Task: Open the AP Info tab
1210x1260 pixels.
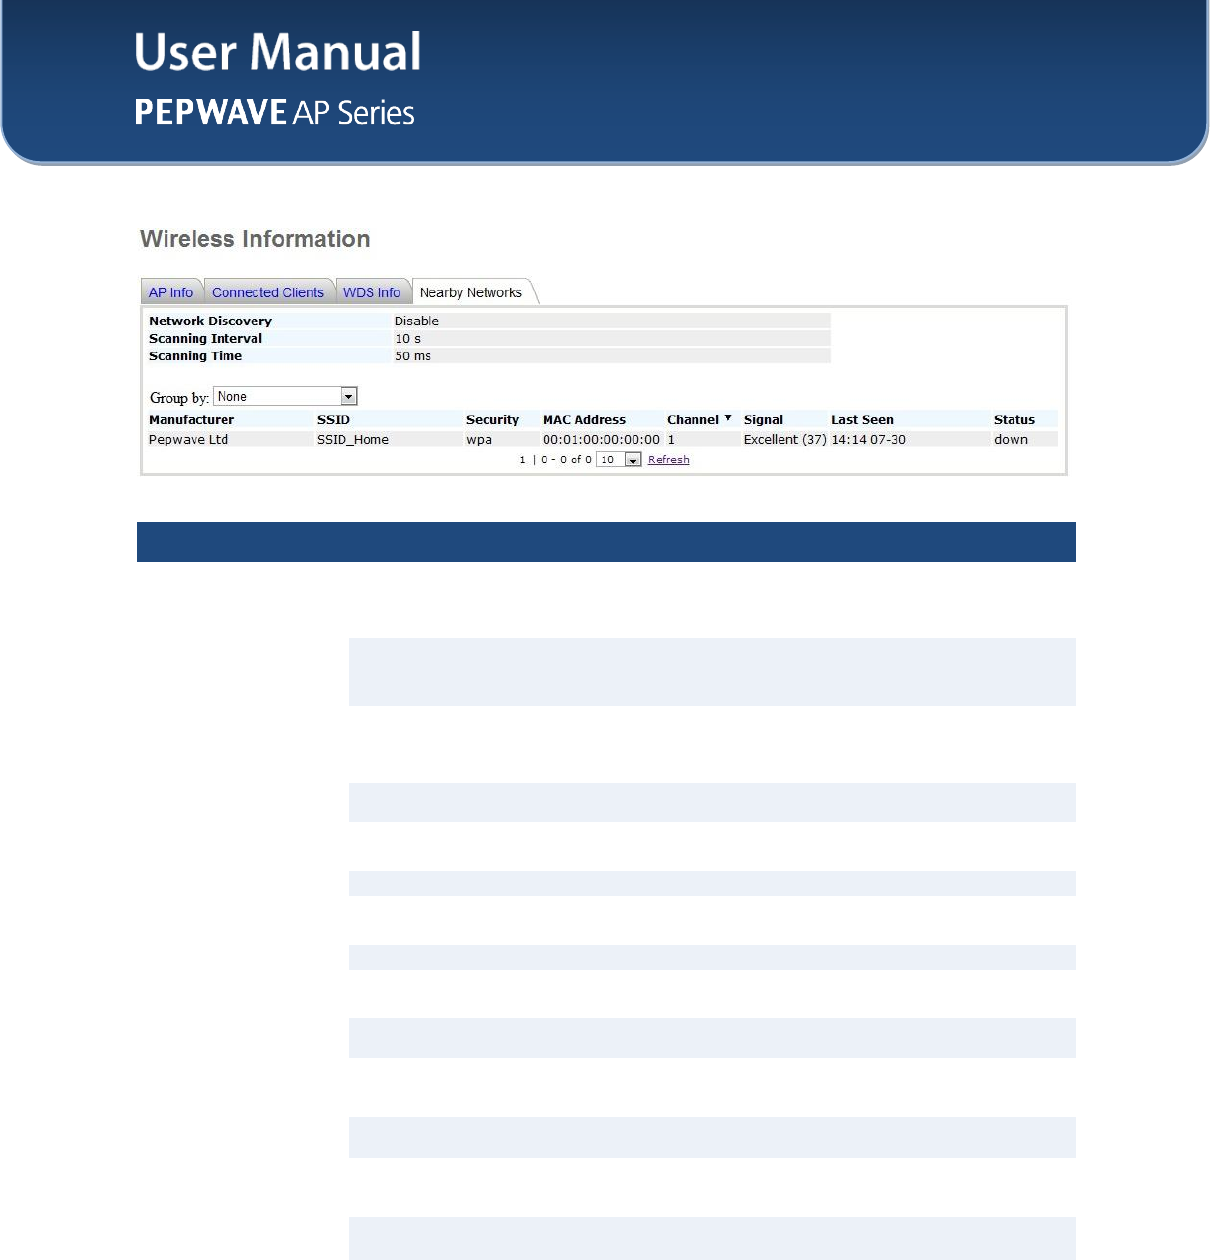Action: click(x=171, y=292)
